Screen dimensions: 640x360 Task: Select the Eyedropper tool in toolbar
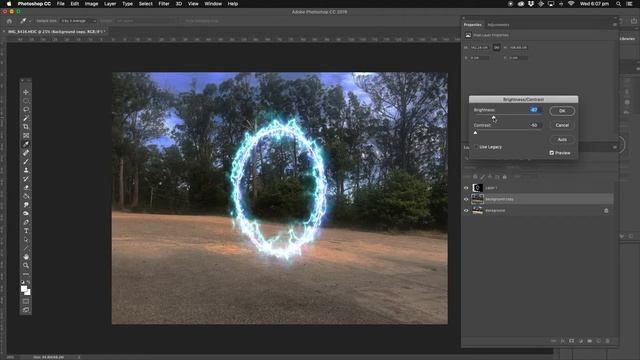tap(26, 144)
